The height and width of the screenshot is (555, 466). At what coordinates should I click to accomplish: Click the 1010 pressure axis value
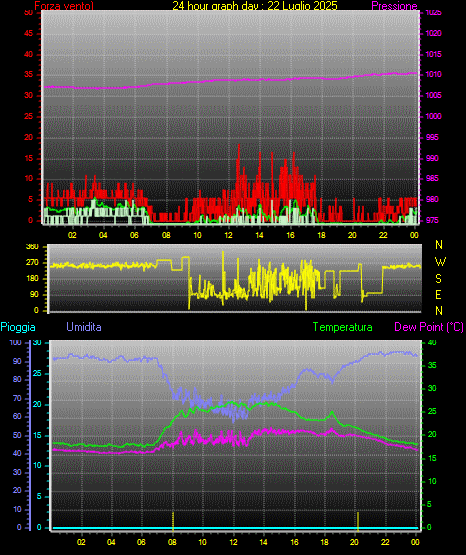click(433, 74)
